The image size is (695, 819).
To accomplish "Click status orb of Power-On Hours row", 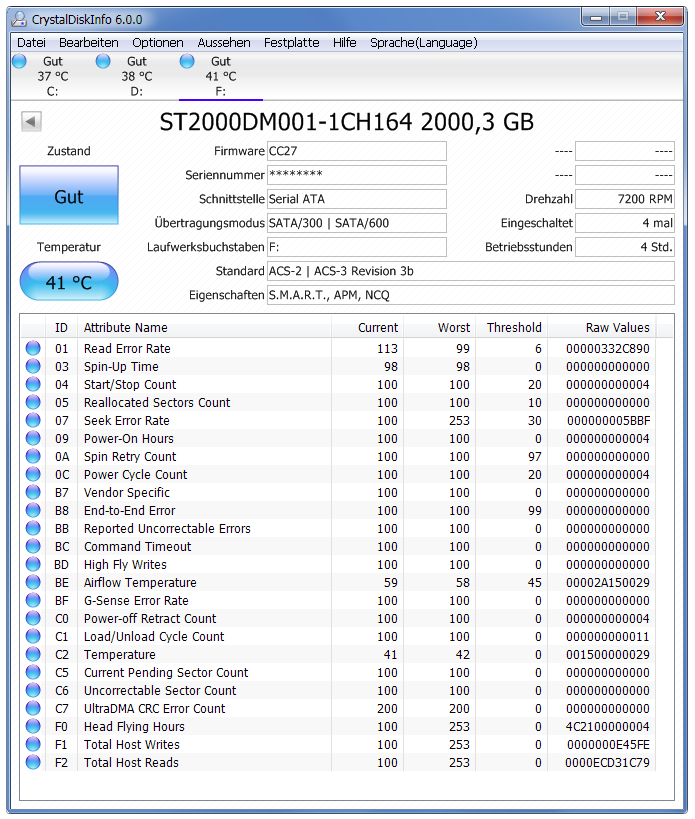I will [x=33, y=438].
